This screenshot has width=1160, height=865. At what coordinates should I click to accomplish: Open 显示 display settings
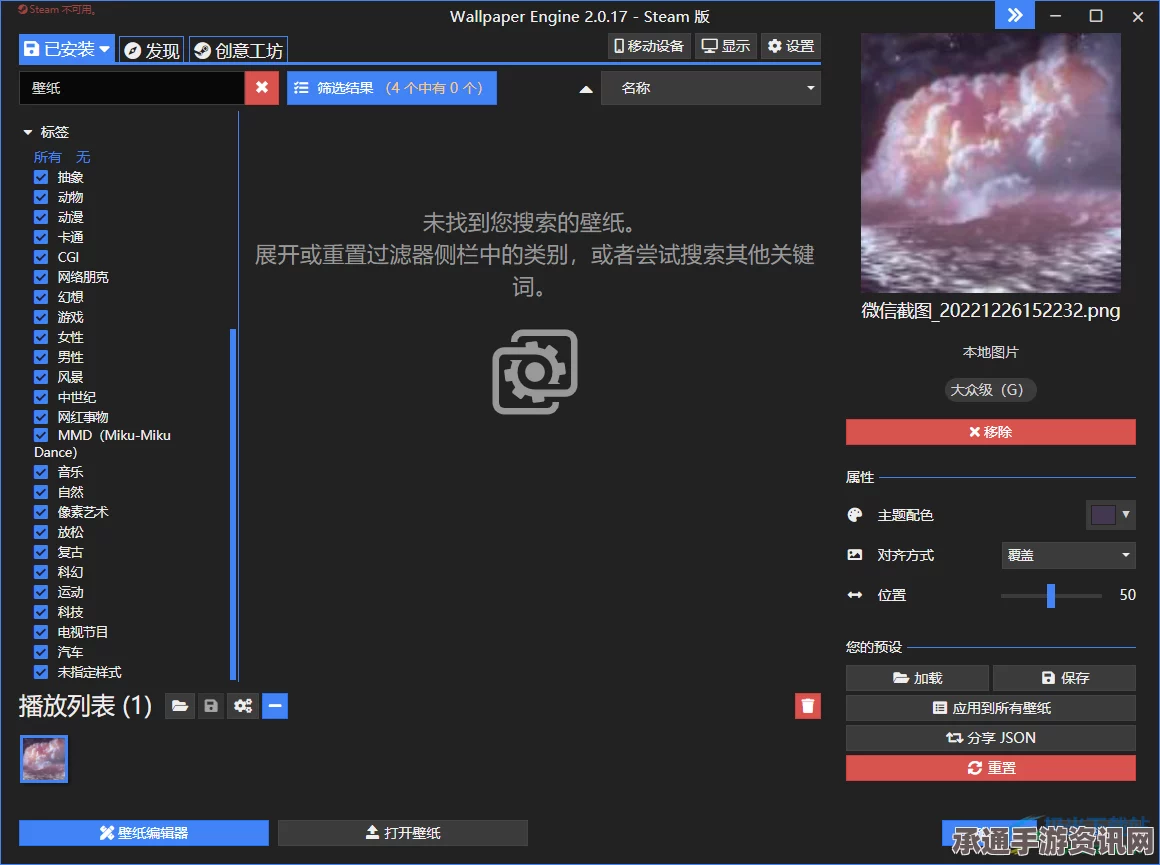click(x=726, y=46)
